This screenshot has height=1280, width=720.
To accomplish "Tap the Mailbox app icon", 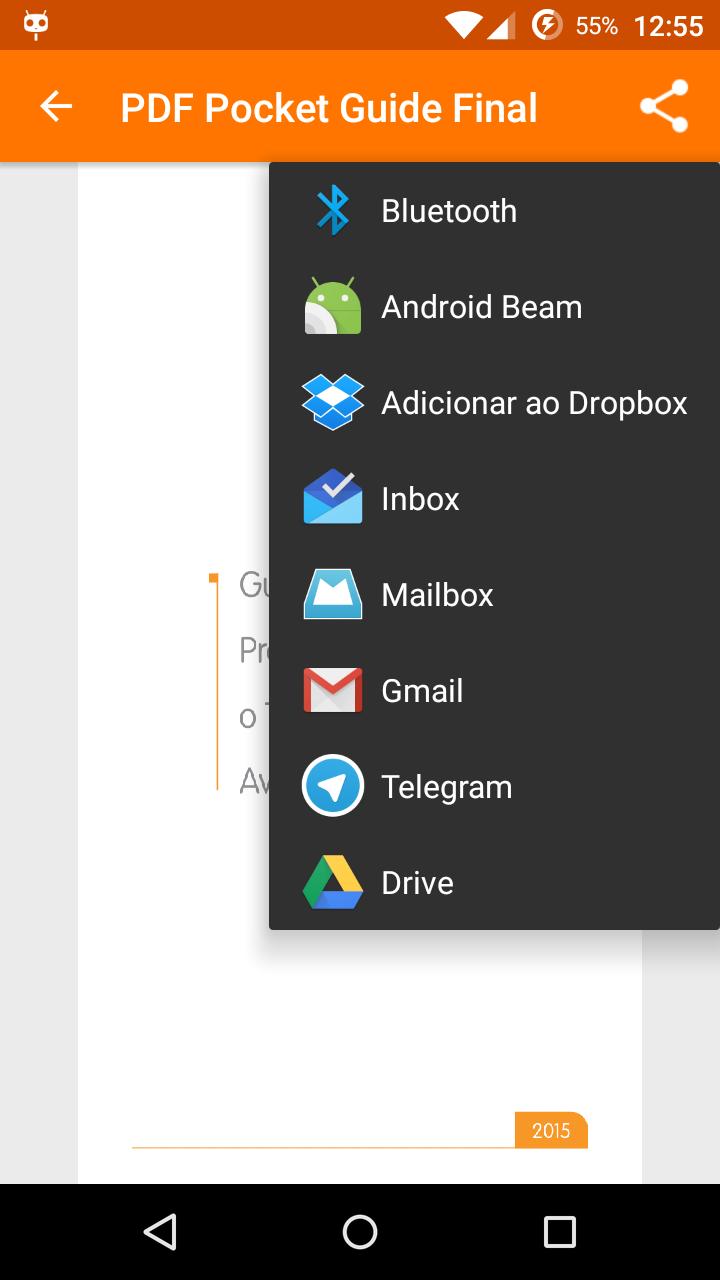I will pyautogui.click(x=333, y=594).
